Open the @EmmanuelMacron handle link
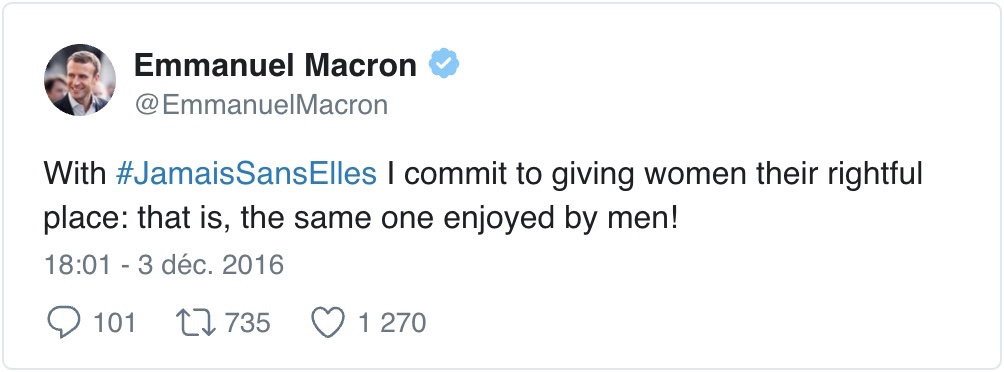Image resolution: width=1004 pixels, height=372 pixels. 261,104
